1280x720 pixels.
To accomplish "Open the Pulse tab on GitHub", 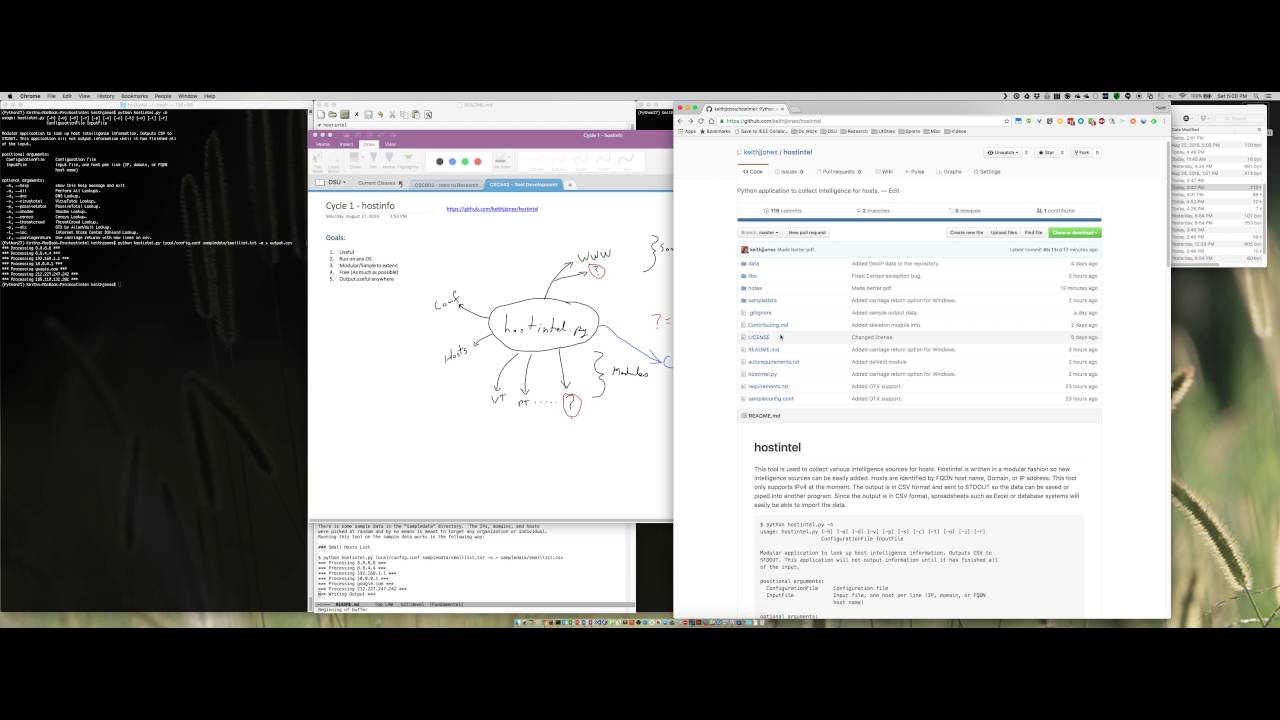I will click(x=915, y=172).
